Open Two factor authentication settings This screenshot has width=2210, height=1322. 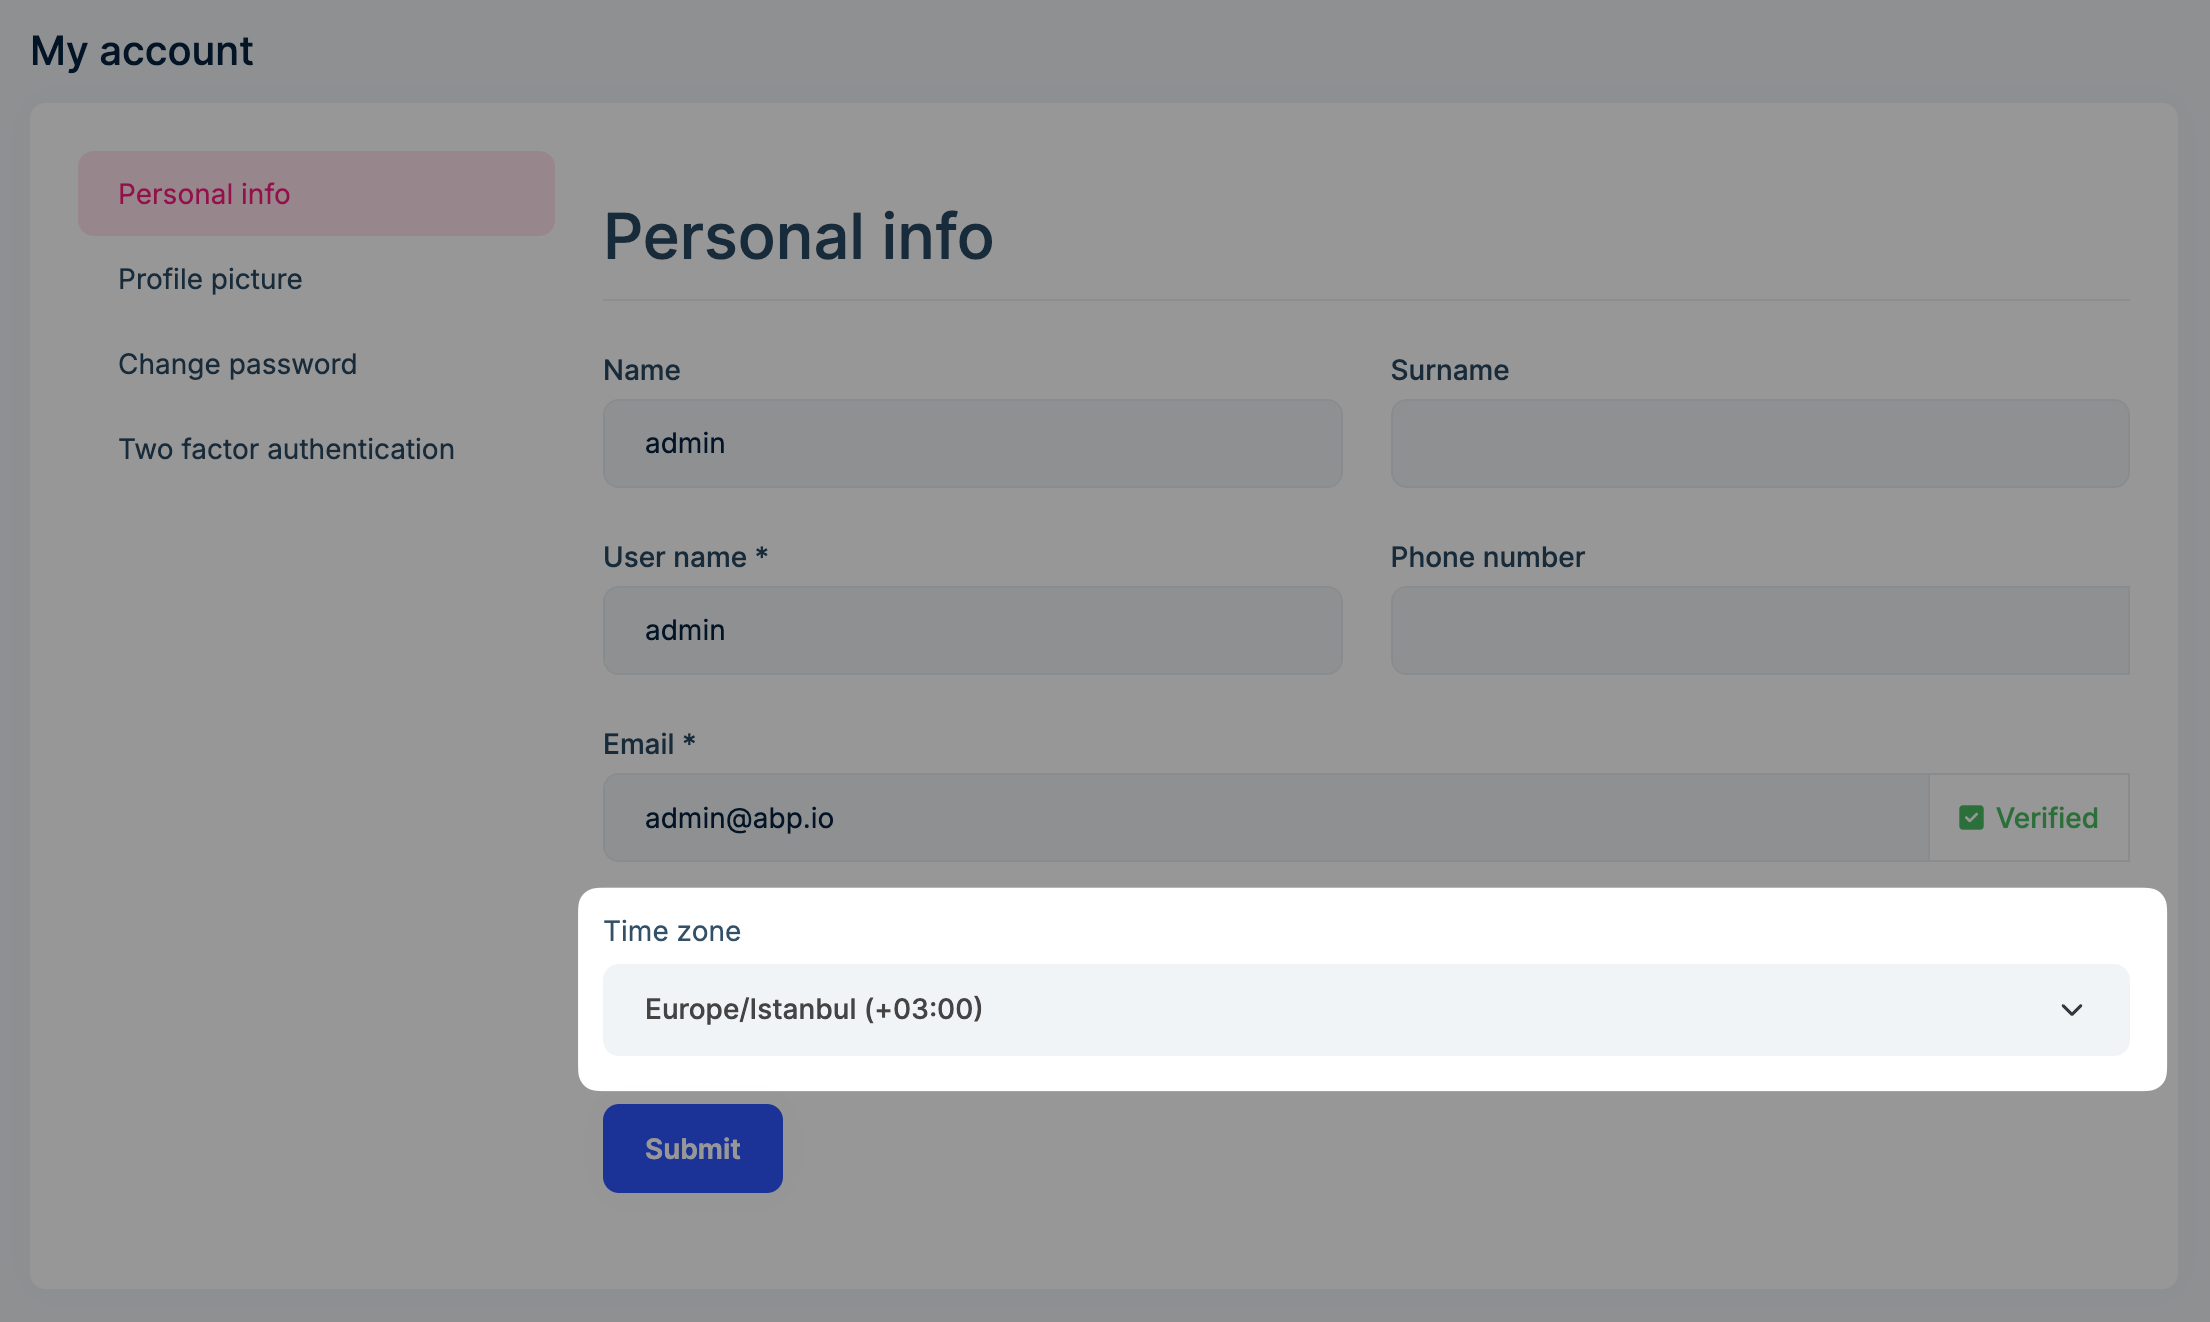[x=286, y=448]
